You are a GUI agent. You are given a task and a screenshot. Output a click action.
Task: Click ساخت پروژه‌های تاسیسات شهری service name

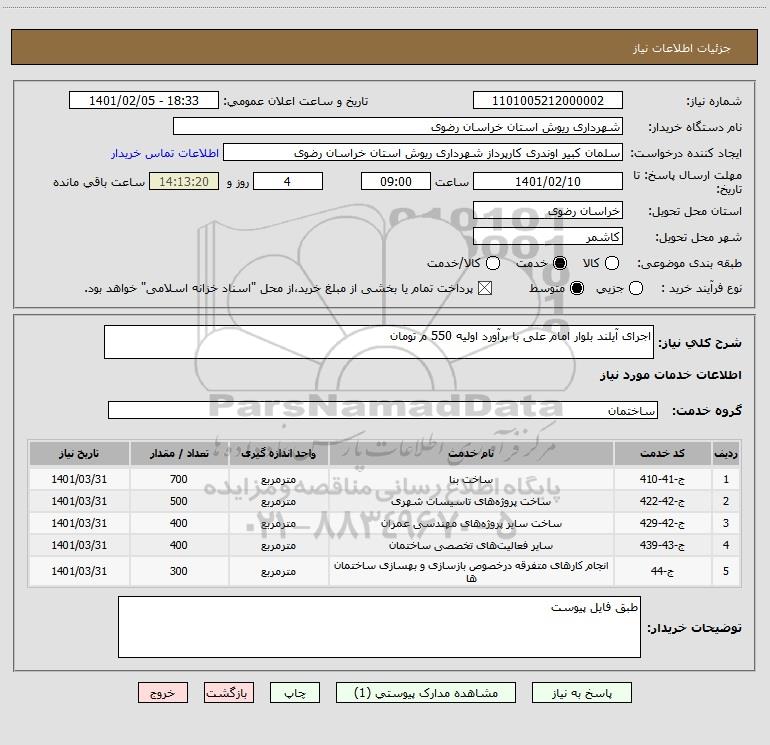tap(471, 501)
